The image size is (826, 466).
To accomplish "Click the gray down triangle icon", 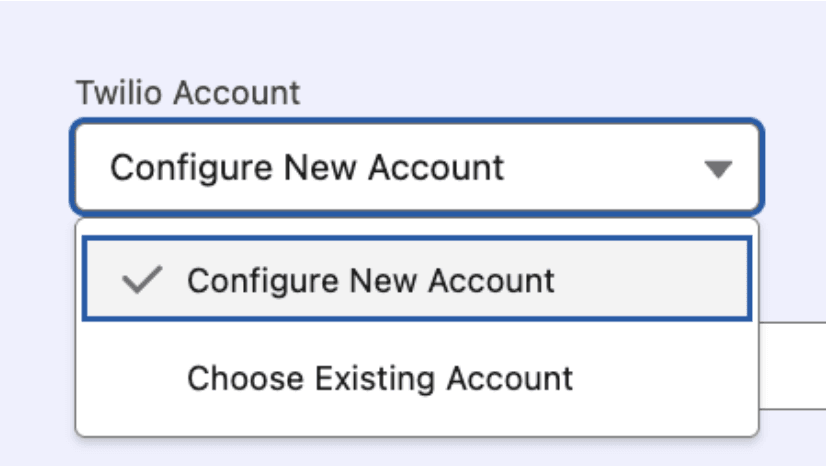I will click(x=718, y=168).
